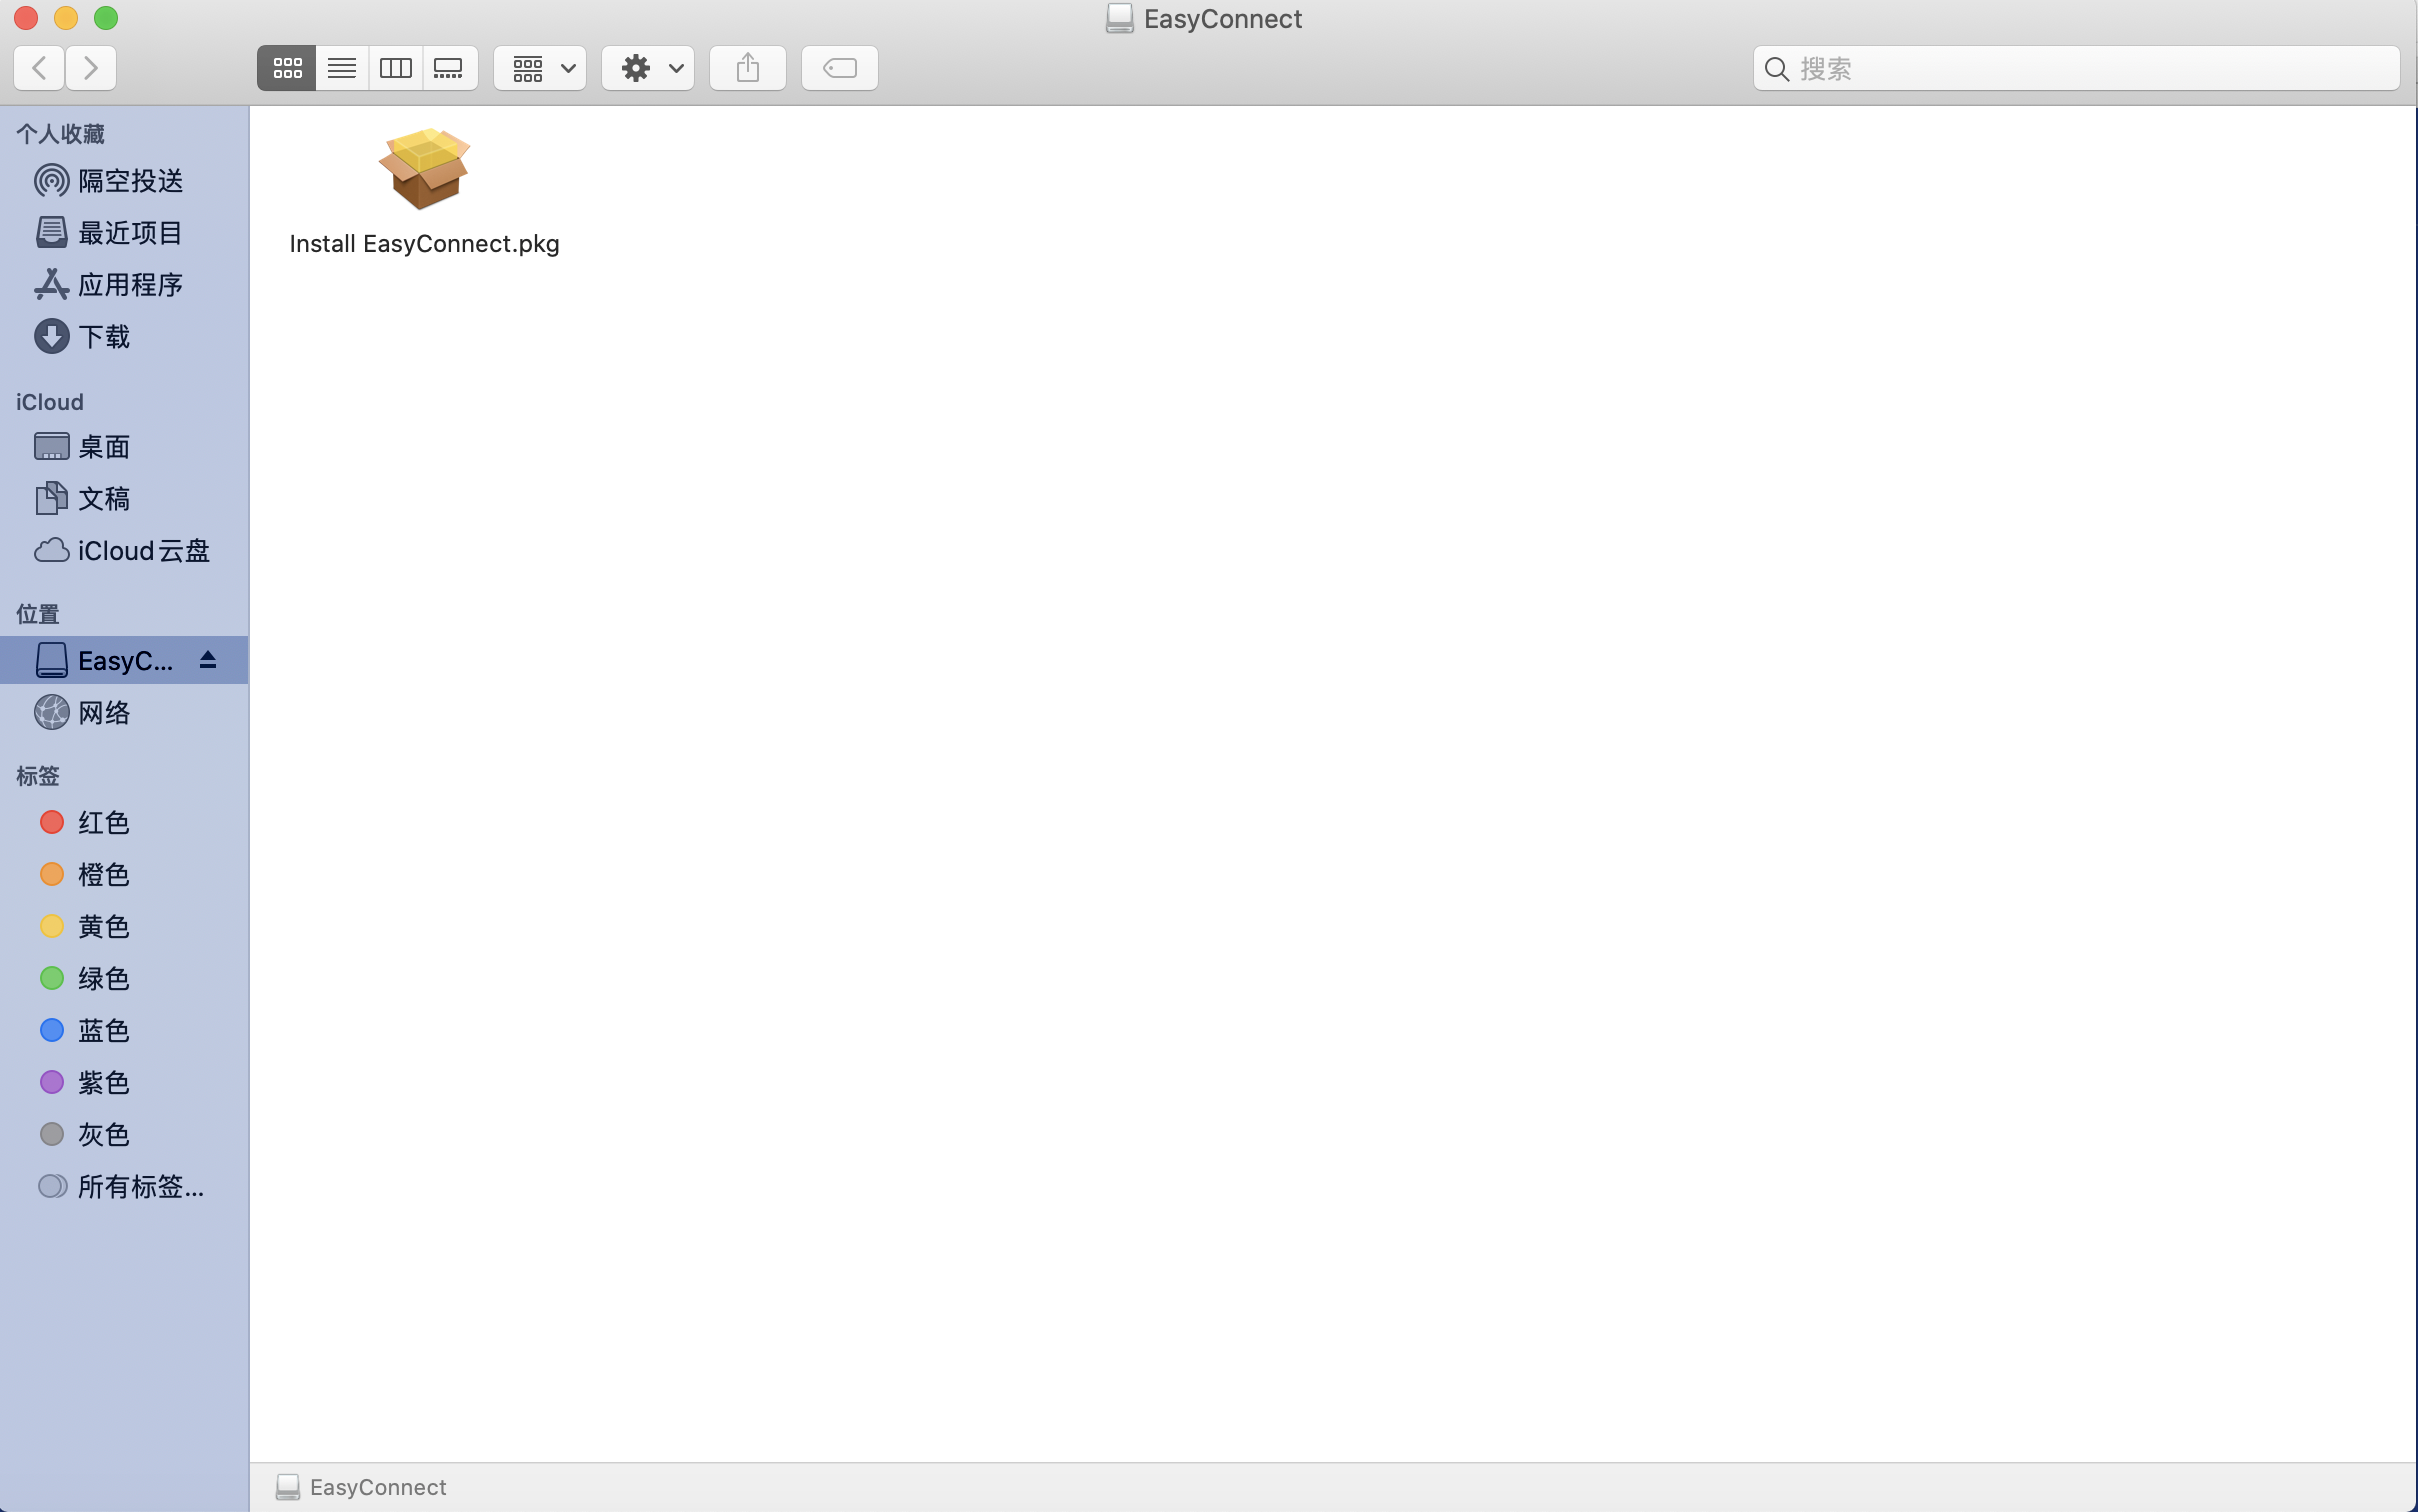Open Applications (应用程序) in sidebar
Screen dimensions: 2418x1512
click(130, 285)
